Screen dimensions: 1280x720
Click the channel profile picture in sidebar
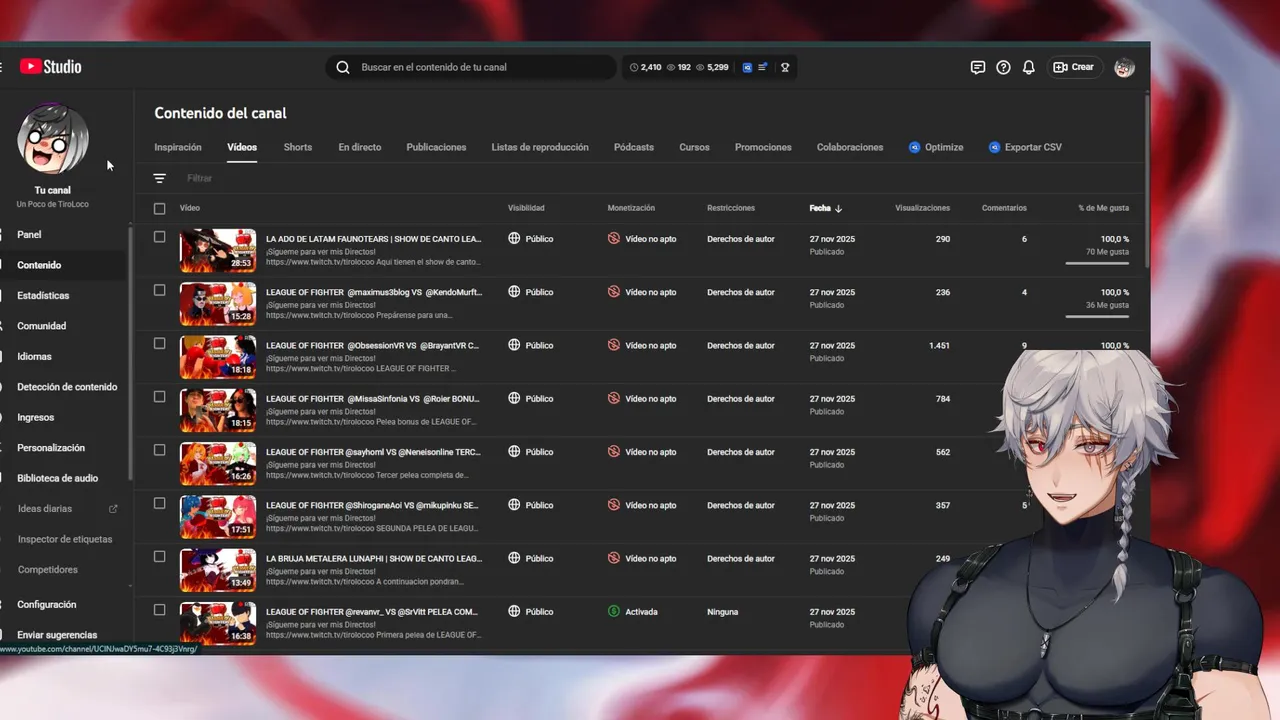[x=53, y=138]
